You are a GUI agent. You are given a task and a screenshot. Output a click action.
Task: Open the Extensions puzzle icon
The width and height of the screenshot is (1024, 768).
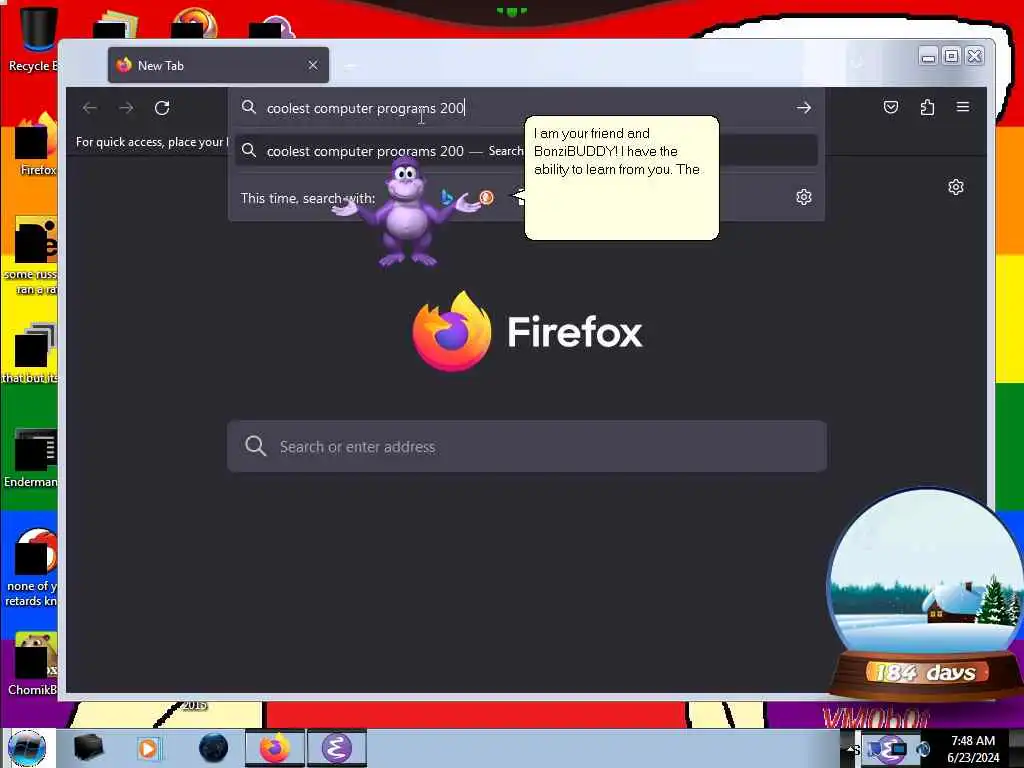[927, 107]
